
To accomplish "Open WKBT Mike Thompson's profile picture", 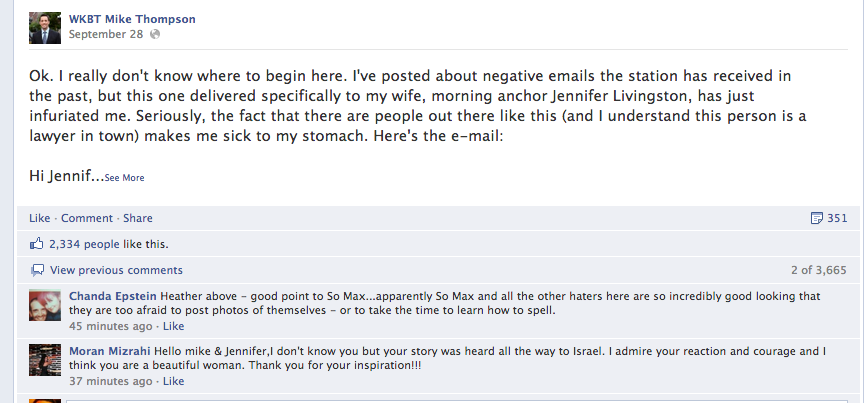I will coord(45,28).
